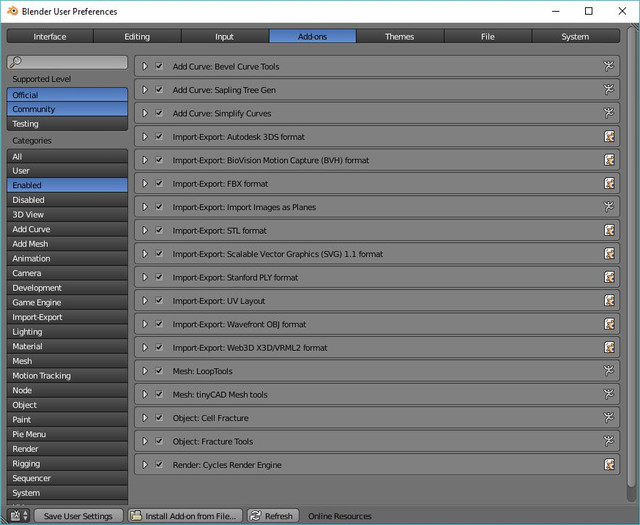Click community icon on Bevel Curve Tools row
640x525 pixels.
pyautogui.click(x=609, y=66)
